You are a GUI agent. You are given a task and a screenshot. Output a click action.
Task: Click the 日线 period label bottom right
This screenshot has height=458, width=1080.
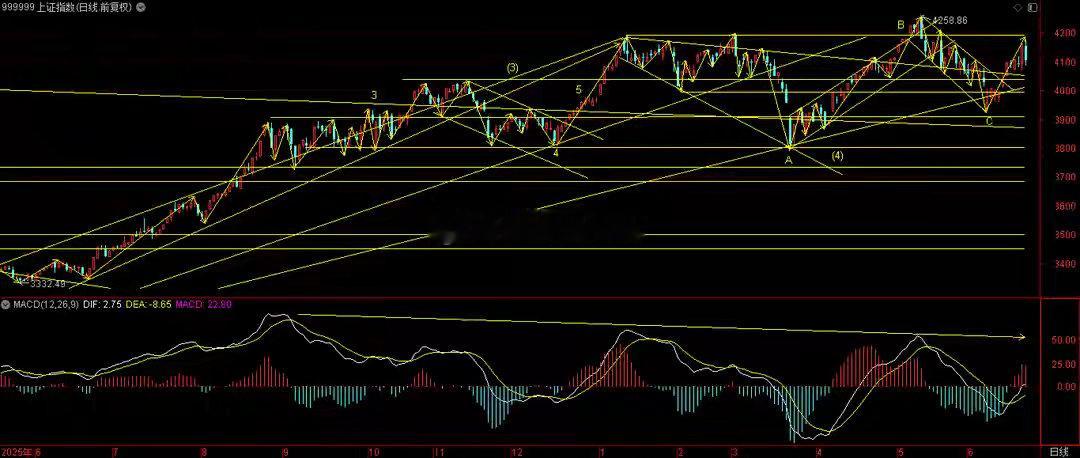1059,452
